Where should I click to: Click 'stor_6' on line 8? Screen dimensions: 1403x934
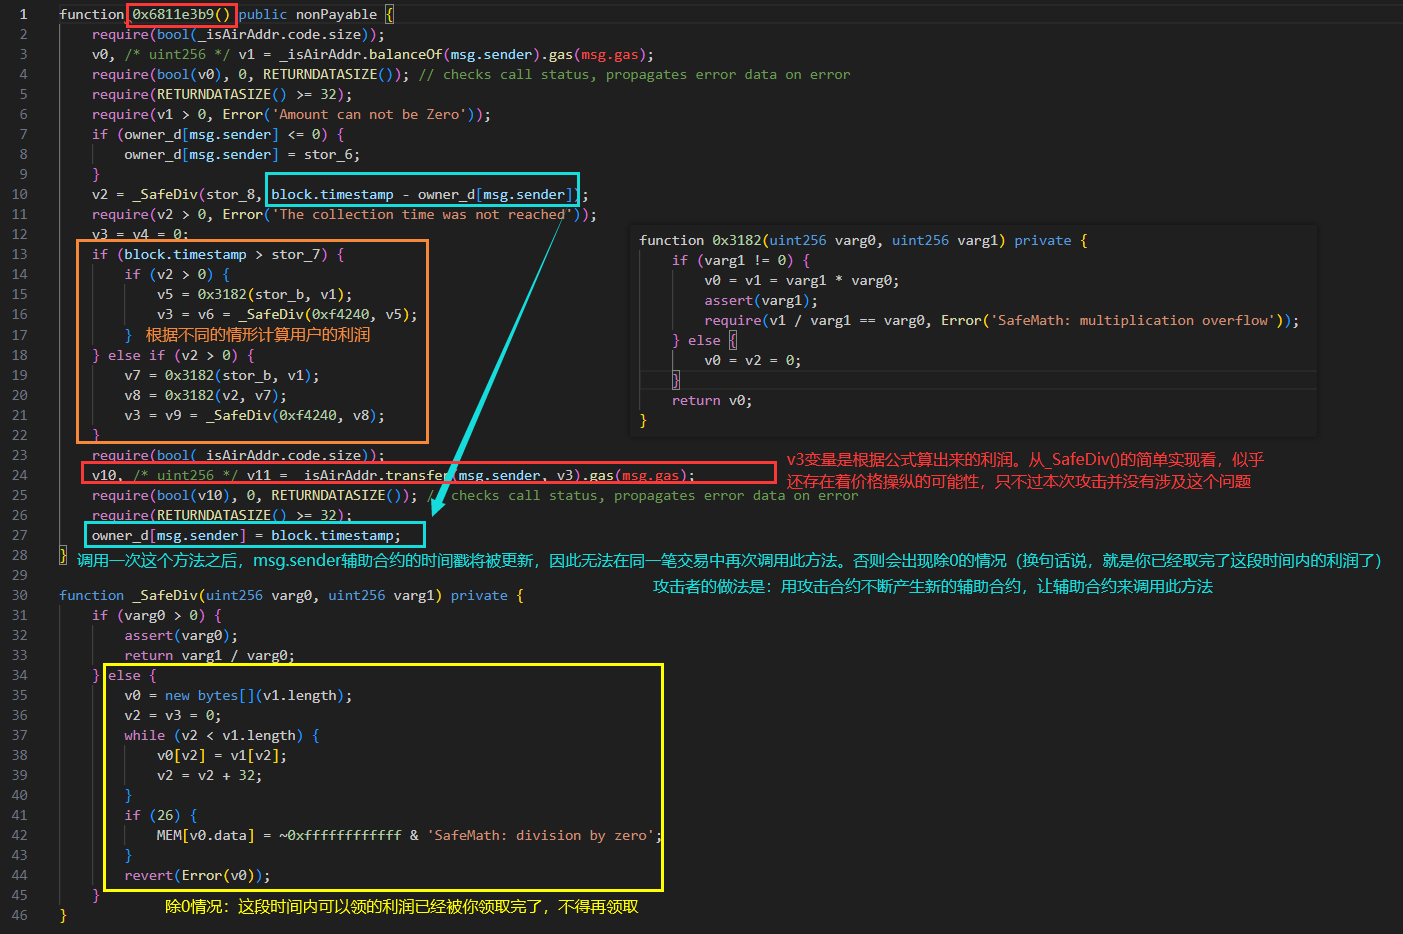pos(328,154)
